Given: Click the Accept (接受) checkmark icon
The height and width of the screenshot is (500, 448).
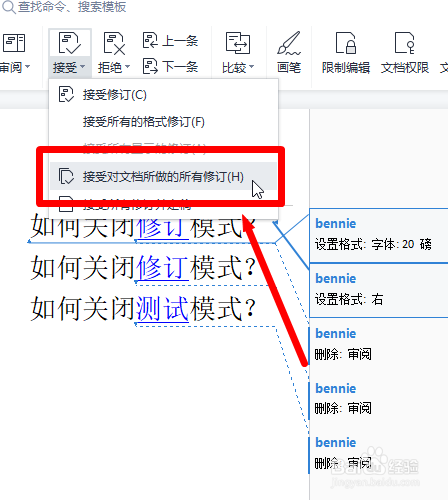Looking at the screenshot, I should pyautogui.click(x=69, y=43).
